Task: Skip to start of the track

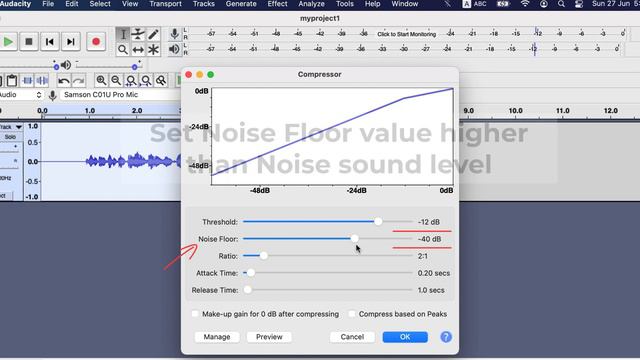Action: click(49, 42)
